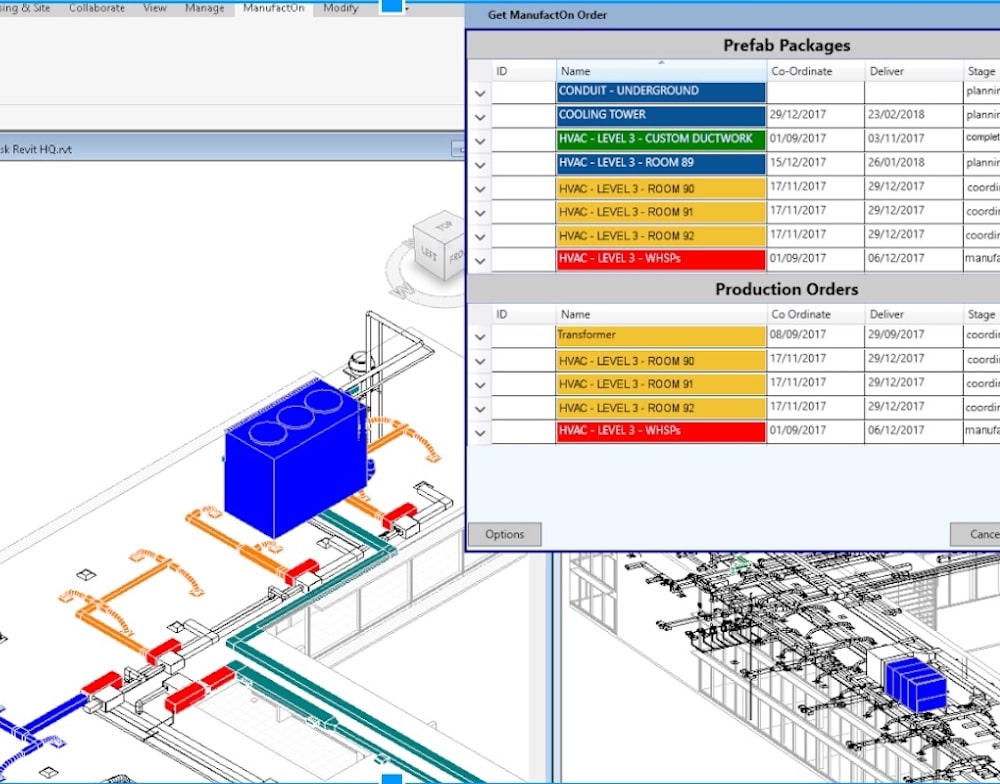Click the green HVAC - LEVEL 3 - CUSTOM DUCTWORK row
Viewport: 1000px width, 784px height.
pyautogui.click(x=660, y=139)
